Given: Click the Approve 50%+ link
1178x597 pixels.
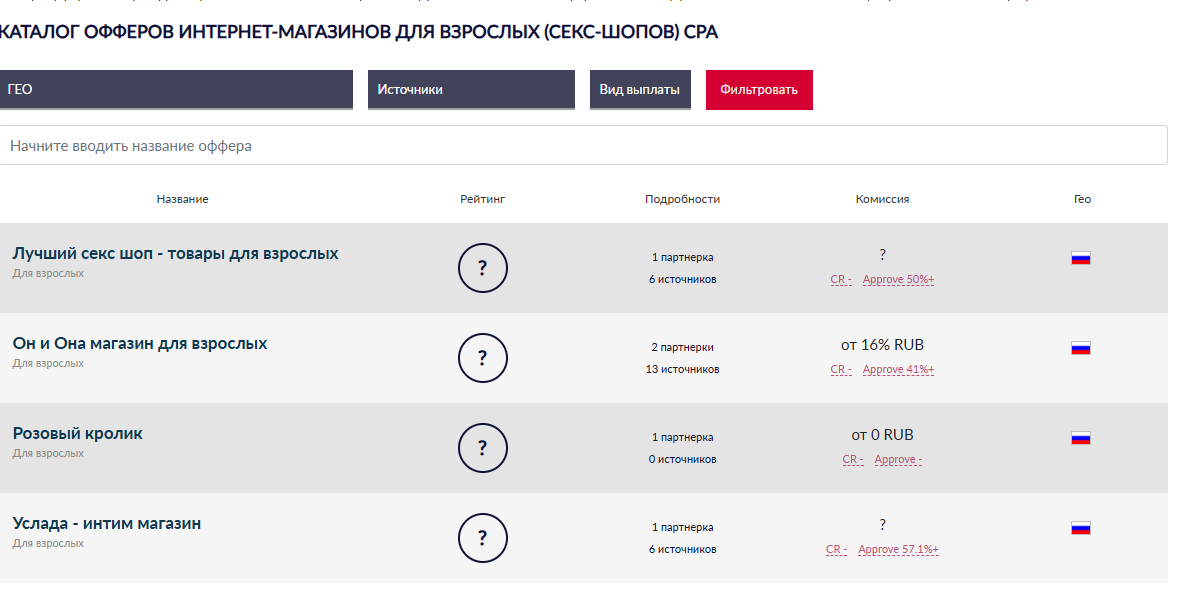Looking at the screenshot, I should coord(898,279).
